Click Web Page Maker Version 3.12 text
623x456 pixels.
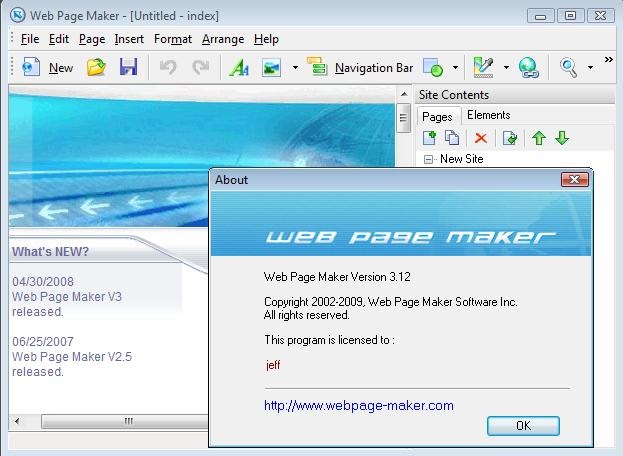coord(337,277)
